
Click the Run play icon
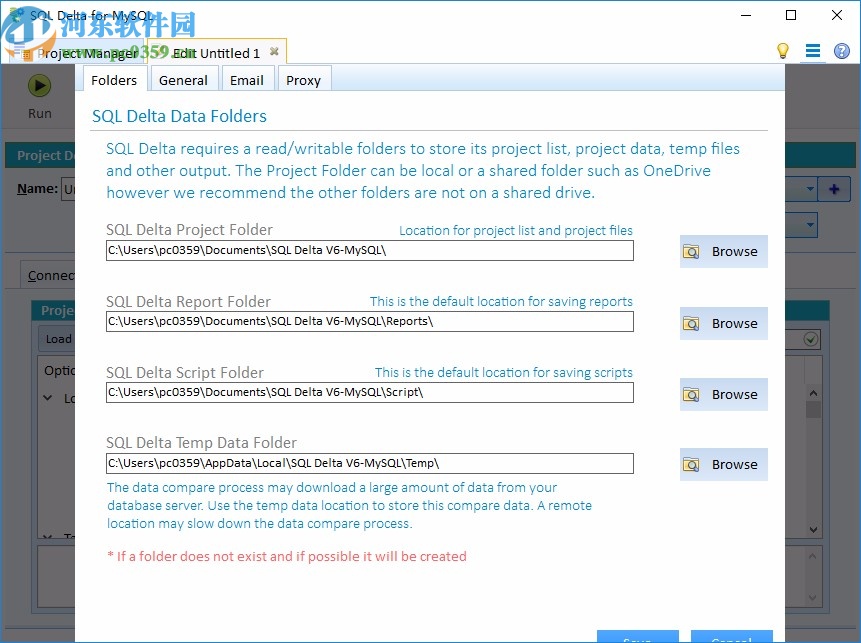coord(40,86)
